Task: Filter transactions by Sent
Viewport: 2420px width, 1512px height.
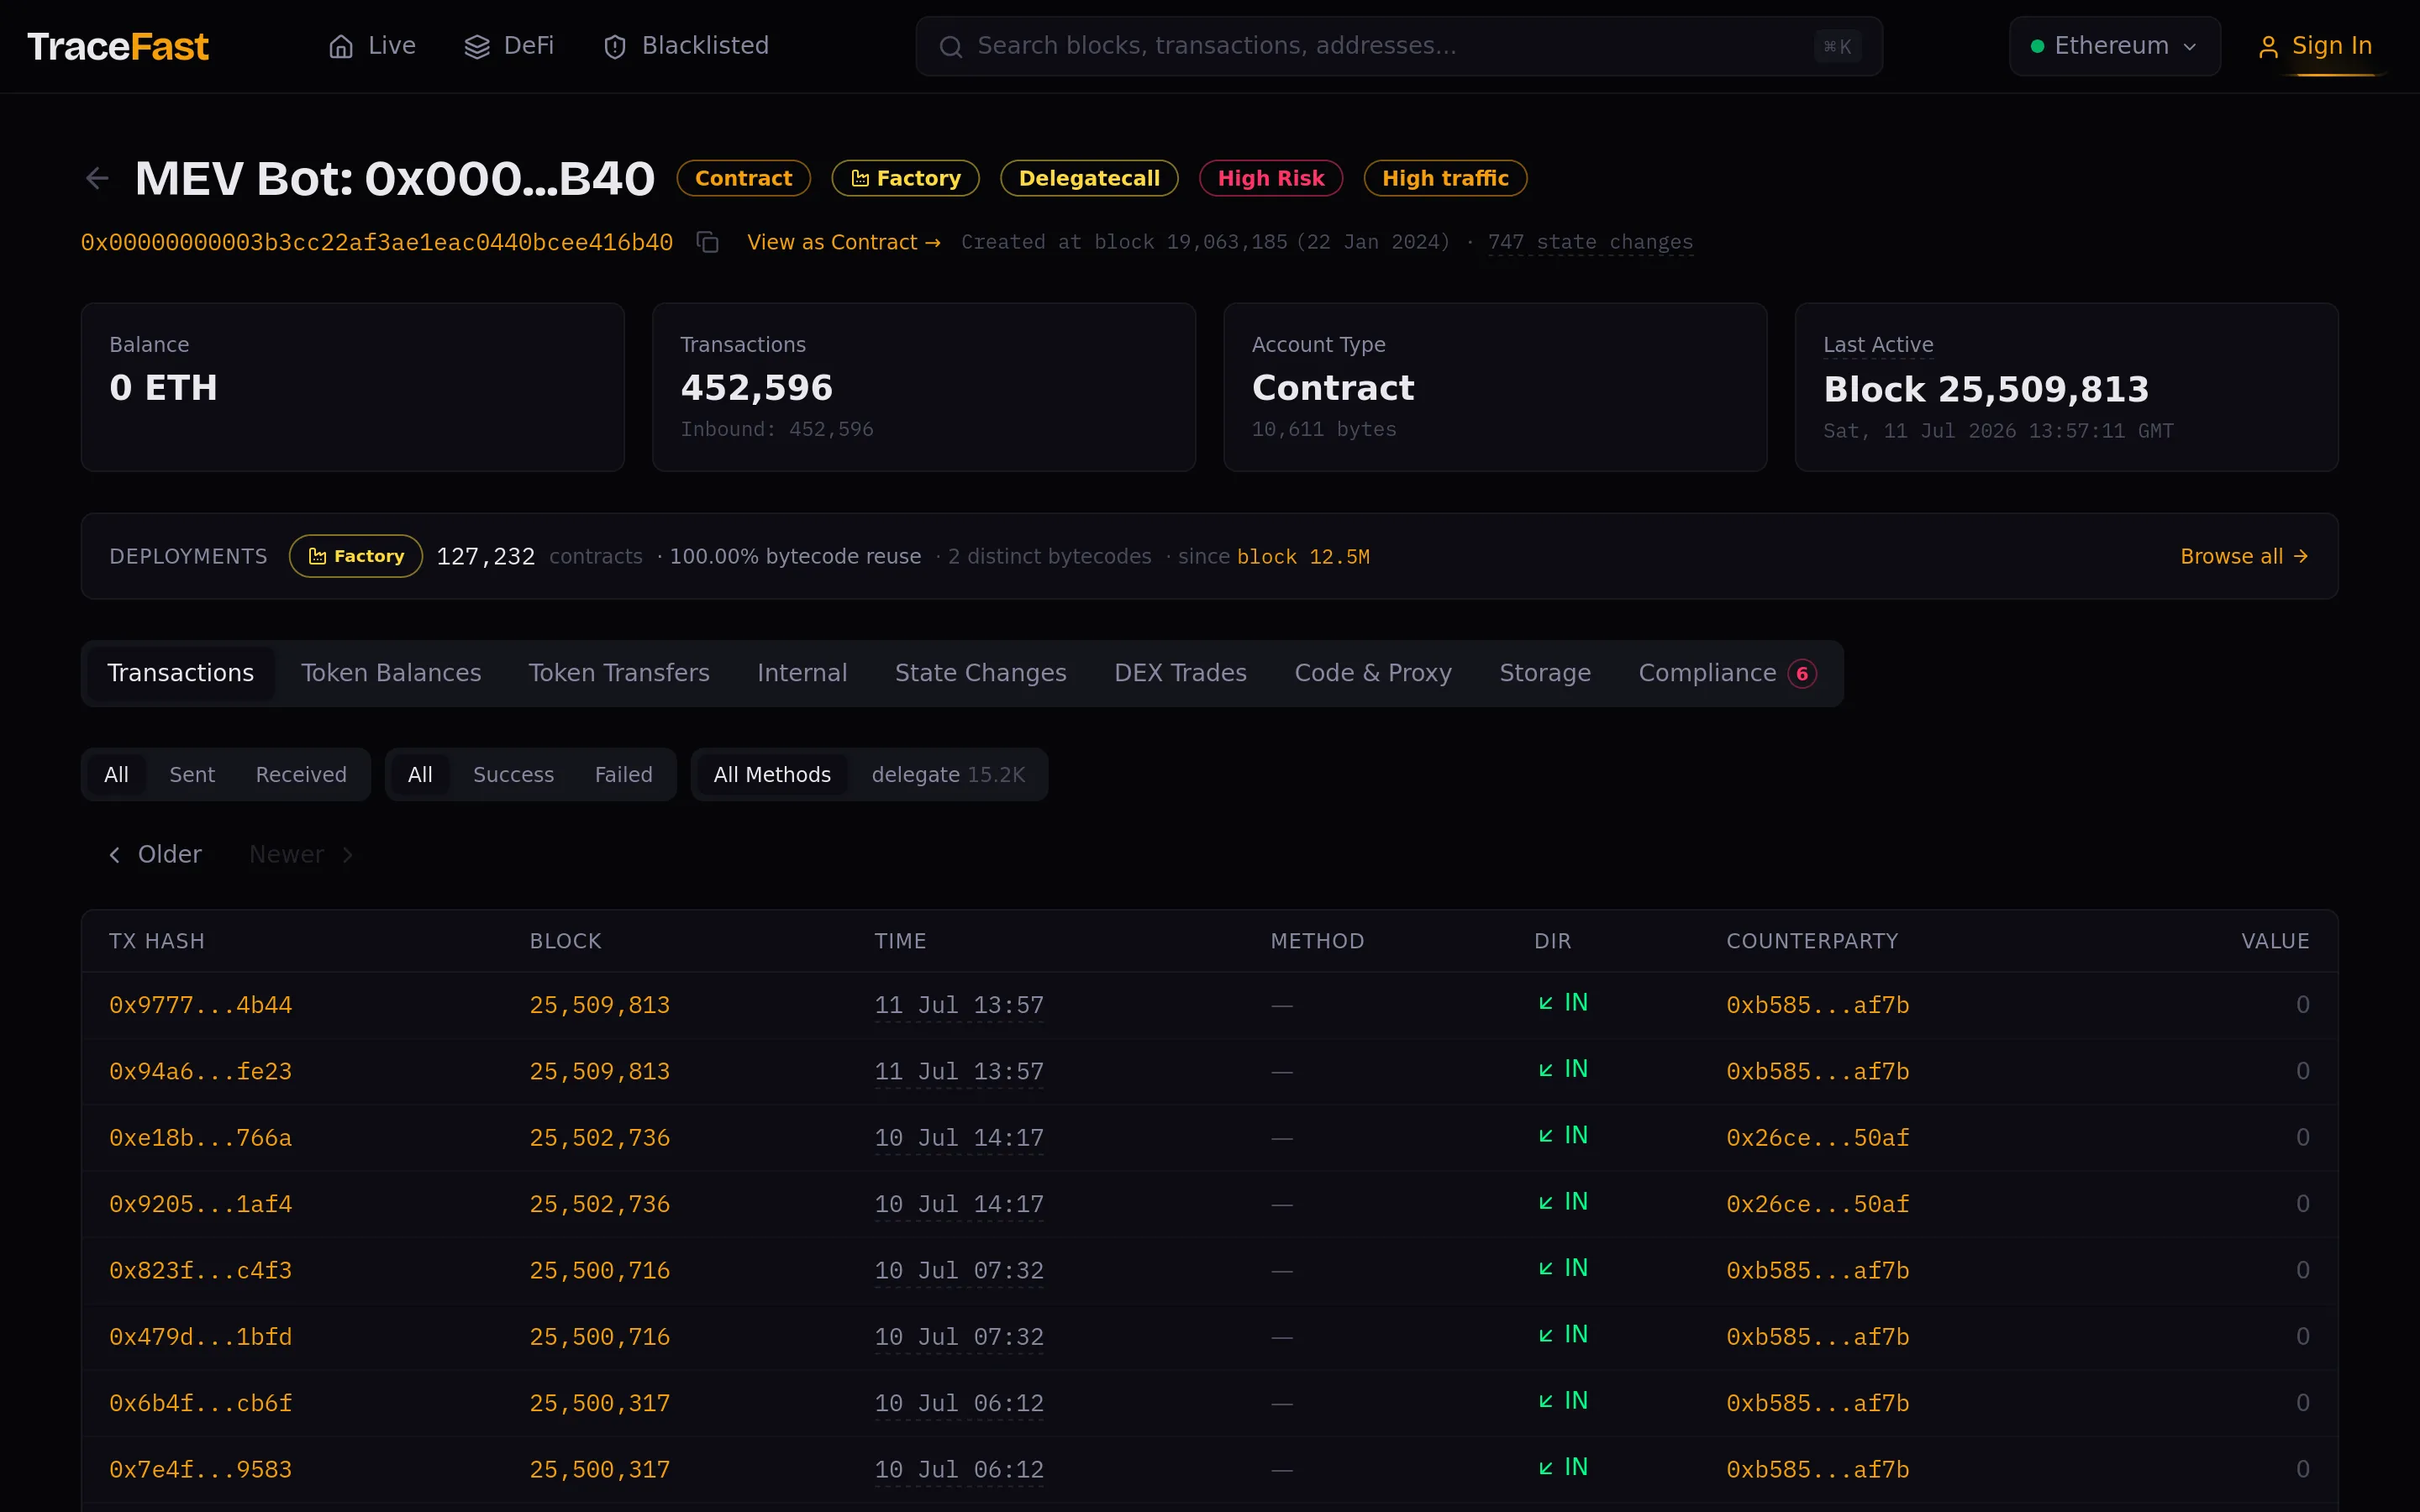Action: coord(192,775)
